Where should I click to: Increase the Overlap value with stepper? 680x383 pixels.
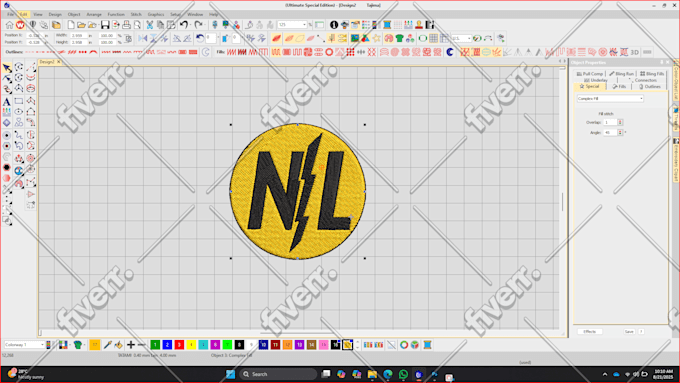click(x=620, y=121)
